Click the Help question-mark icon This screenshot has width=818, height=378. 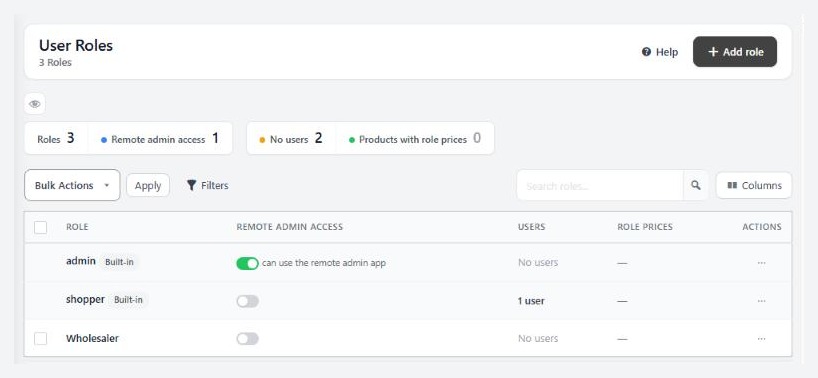pyautogui.click(x=646, y=52)
